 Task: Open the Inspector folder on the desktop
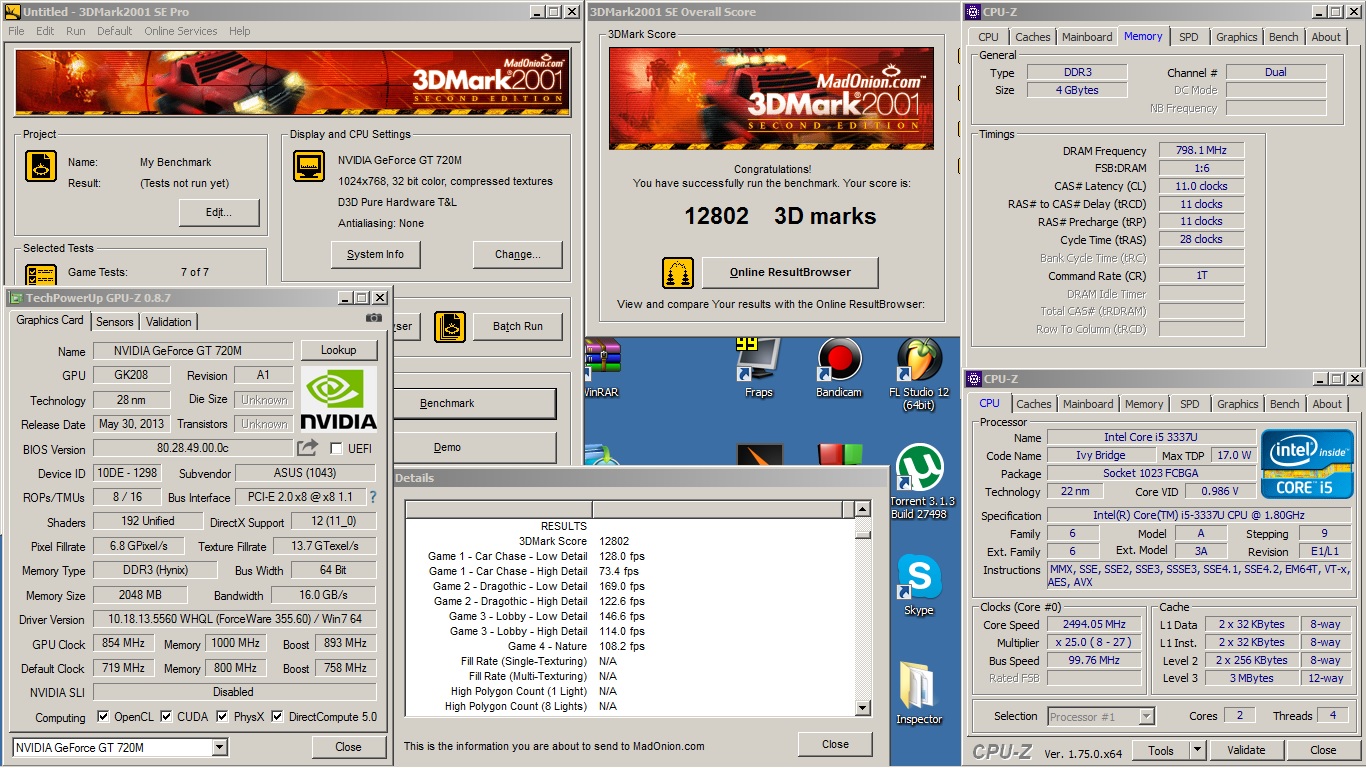point(919,692)
